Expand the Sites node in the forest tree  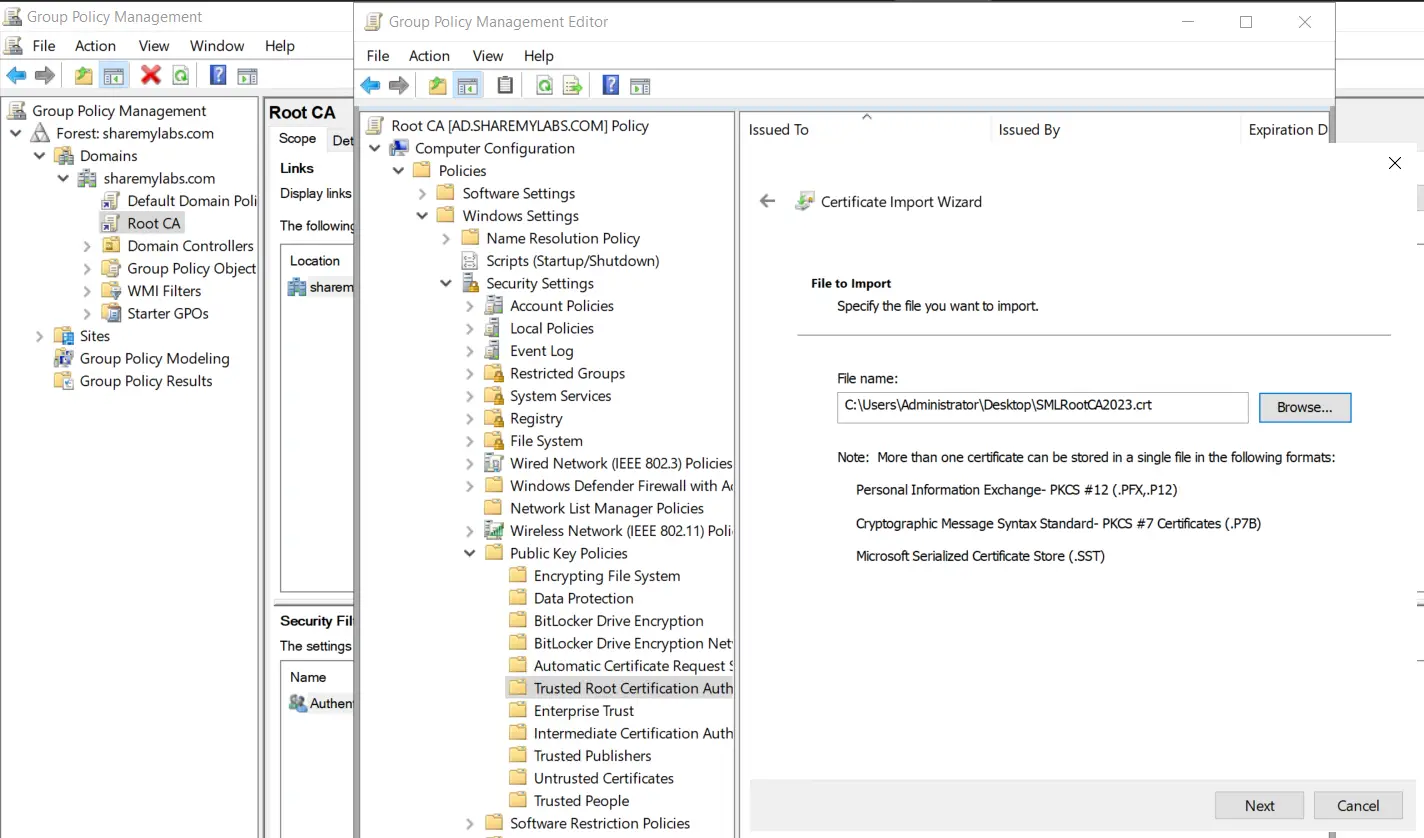pyautogui.click(x=40, y=336)
